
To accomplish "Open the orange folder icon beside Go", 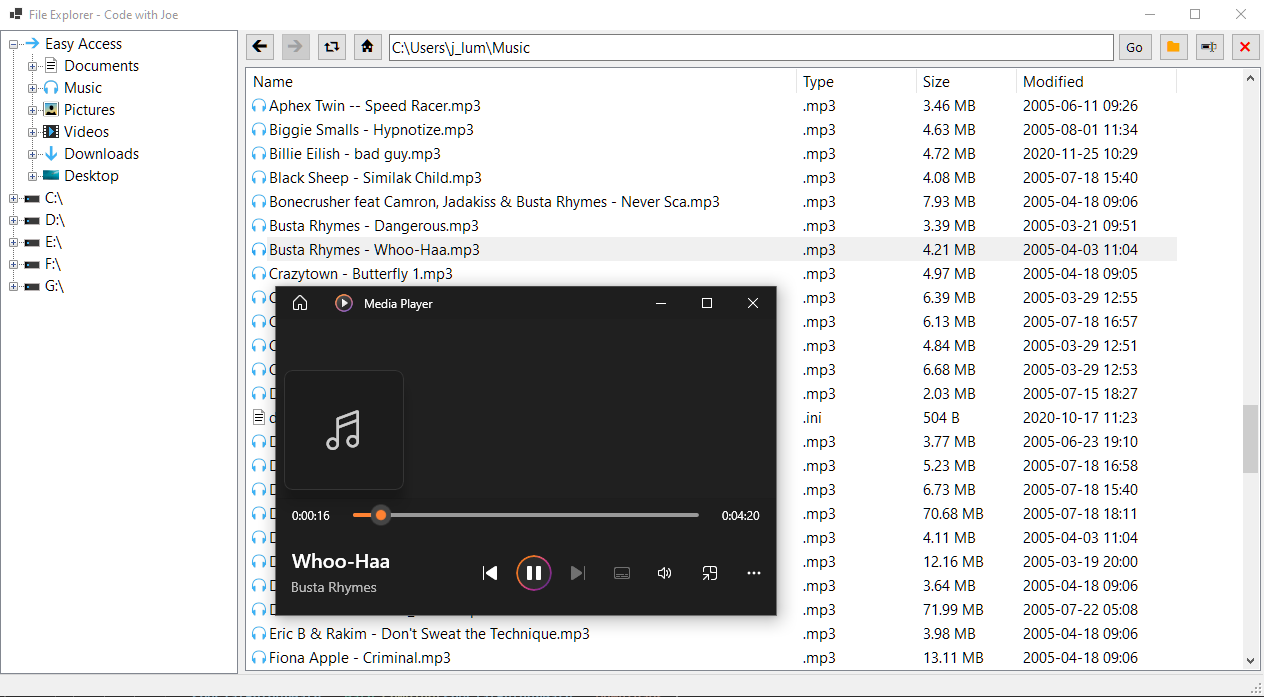I will coord(1173,46).
